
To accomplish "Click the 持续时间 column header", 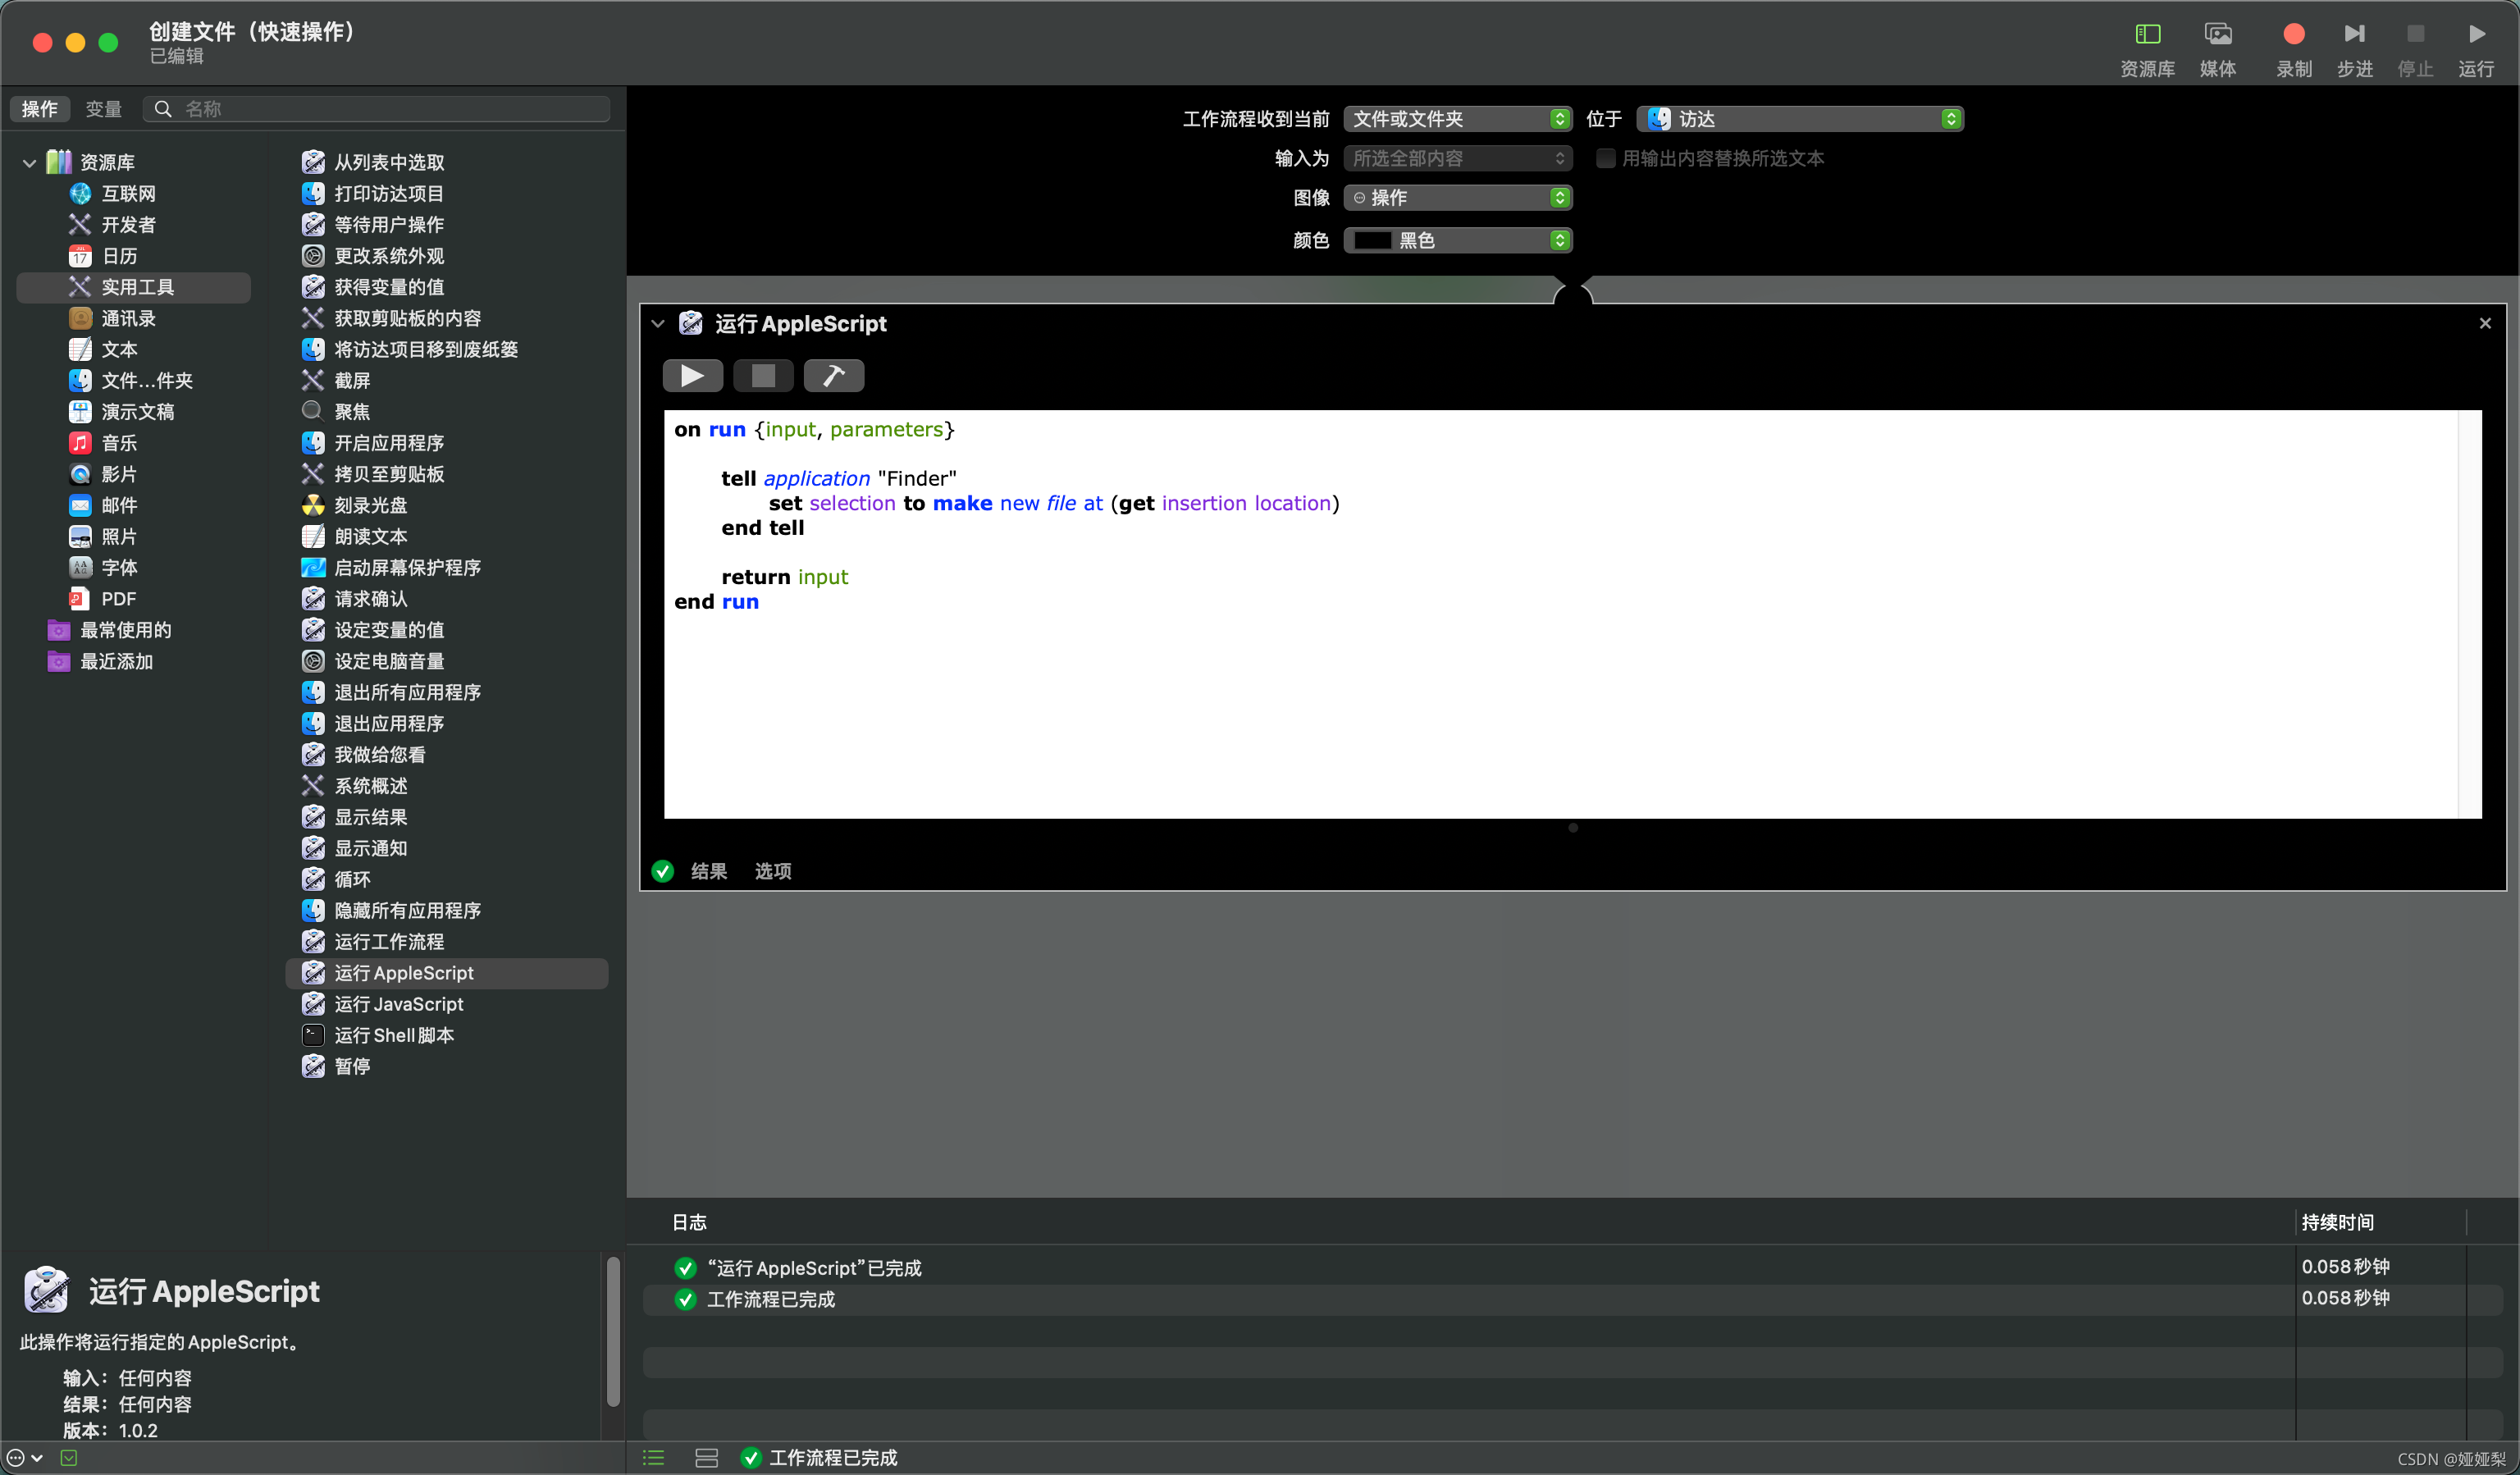I will (2337, 1222).
